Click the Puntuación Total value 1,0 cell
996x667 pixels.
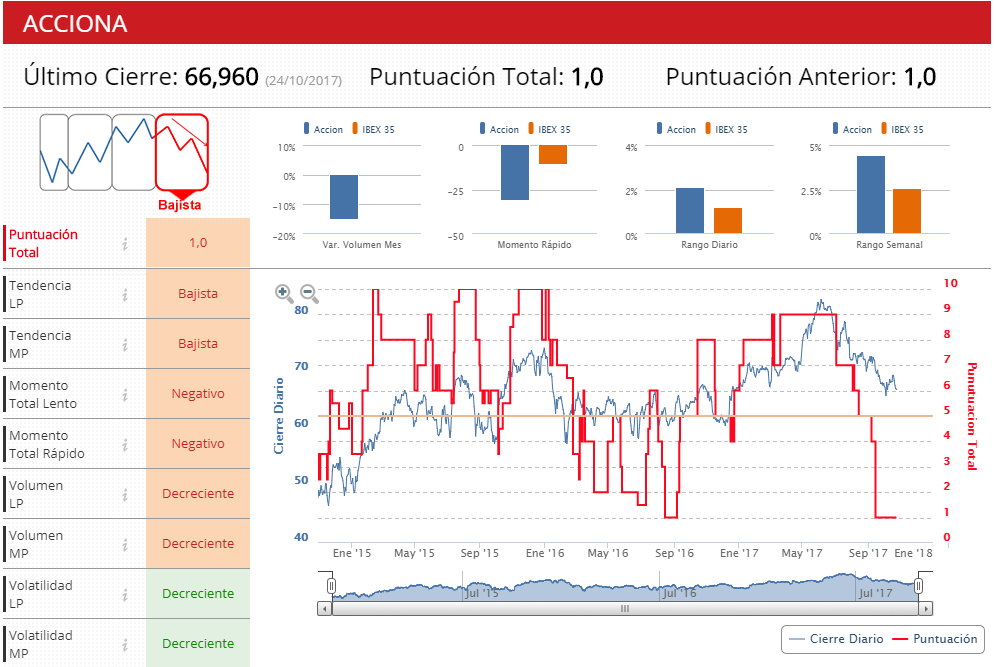[x=198, y=243]
